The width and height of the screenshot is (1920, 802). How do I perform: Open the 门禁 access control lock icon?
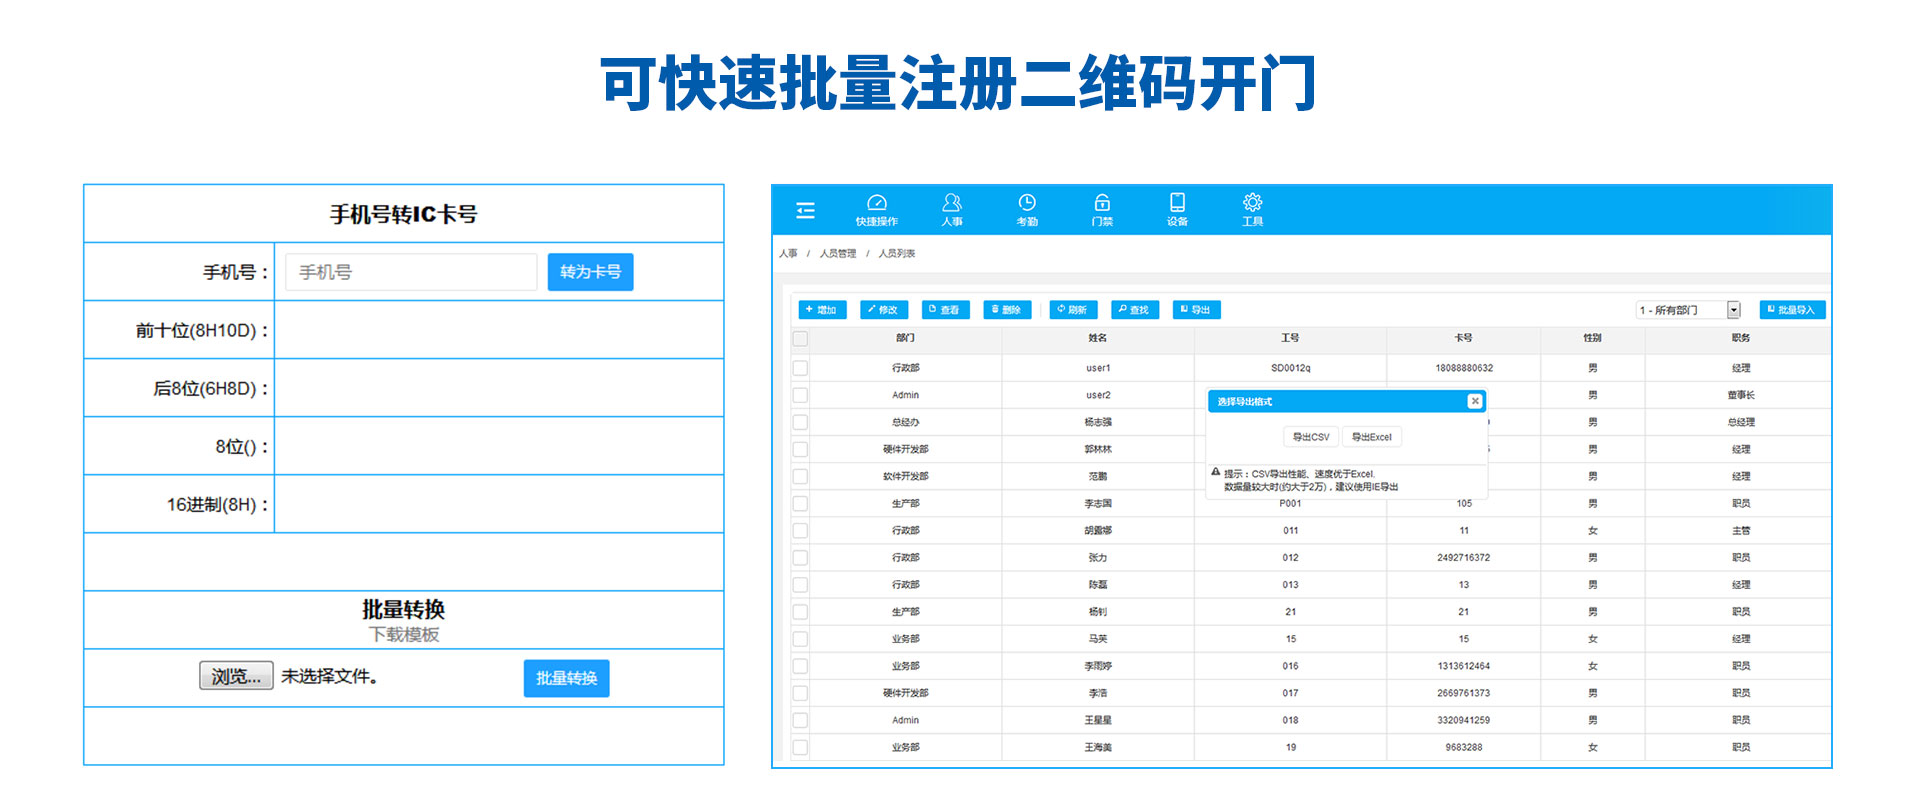pos(1102,210)
